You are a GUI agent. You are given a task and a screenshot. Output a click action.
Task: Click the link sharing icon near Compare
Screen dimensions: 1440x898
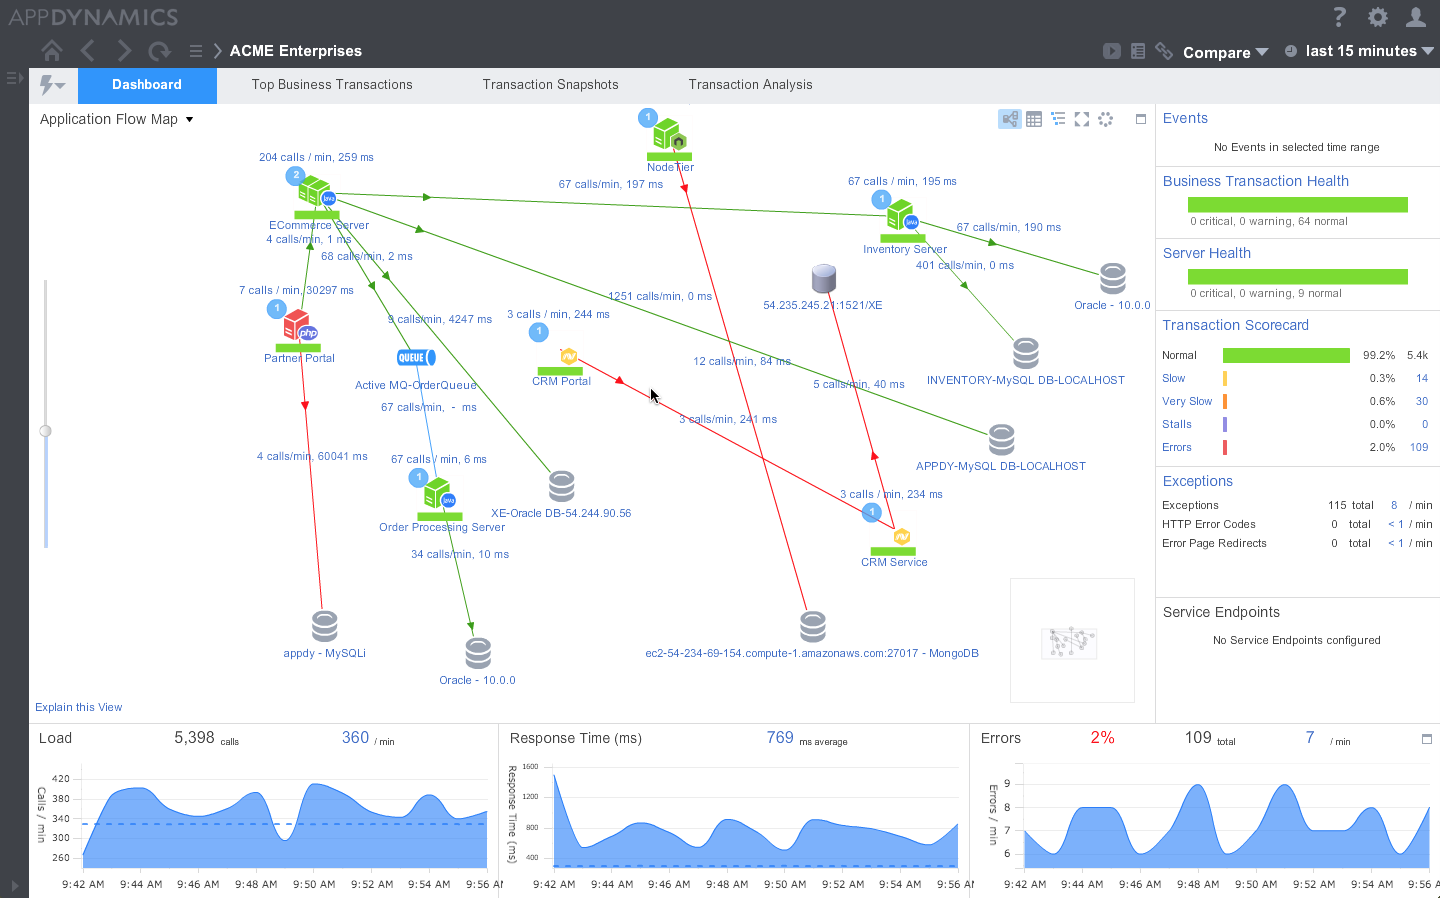pyautogui.click(x=1164, y=51)
